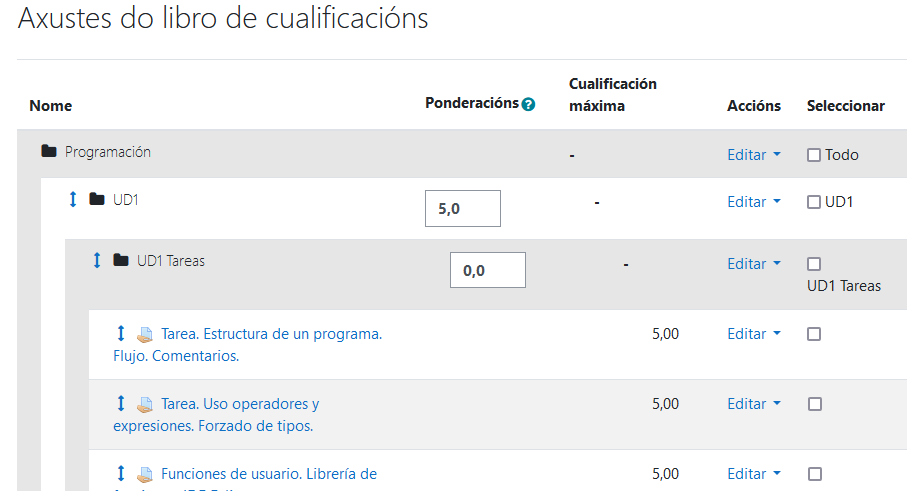Click the Ponderacións help question-mark icon
916x491 pixels.
[529, 104]
